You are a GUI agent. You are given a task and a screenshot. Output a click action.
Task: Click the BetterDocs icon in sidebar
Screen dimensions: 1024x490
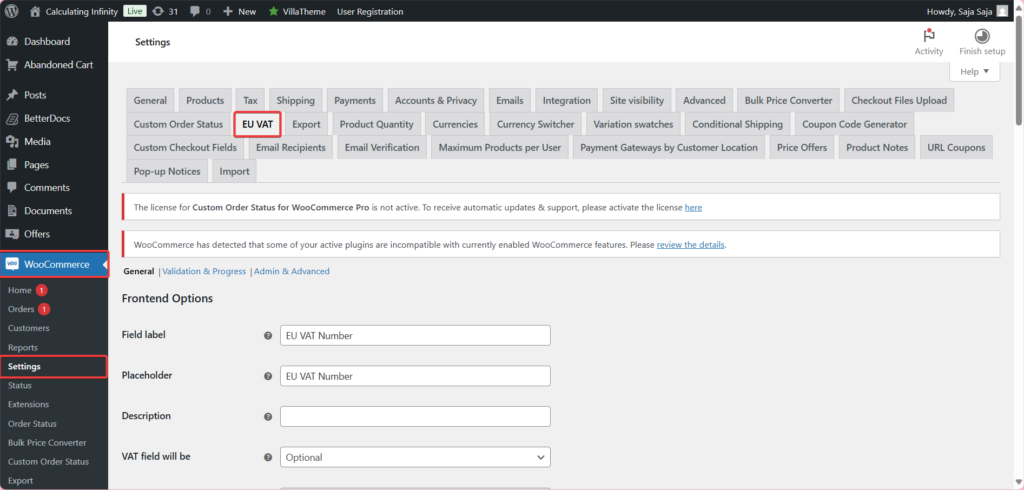tap(12, 118)
